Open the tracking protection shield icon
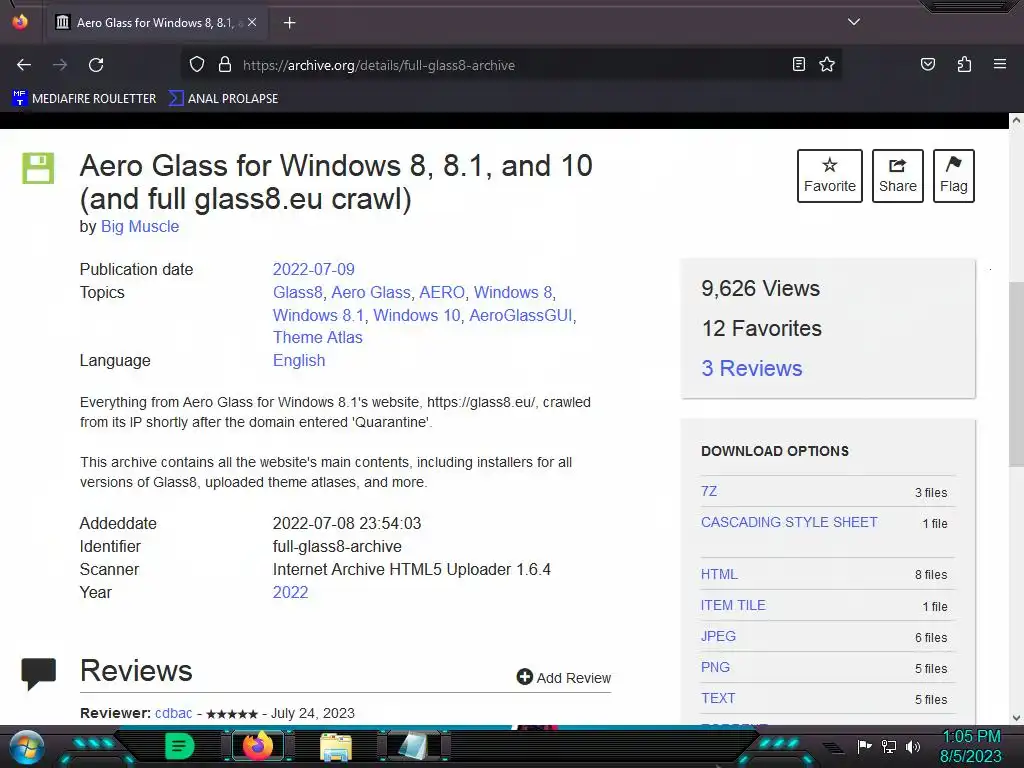 pos(197,65)
